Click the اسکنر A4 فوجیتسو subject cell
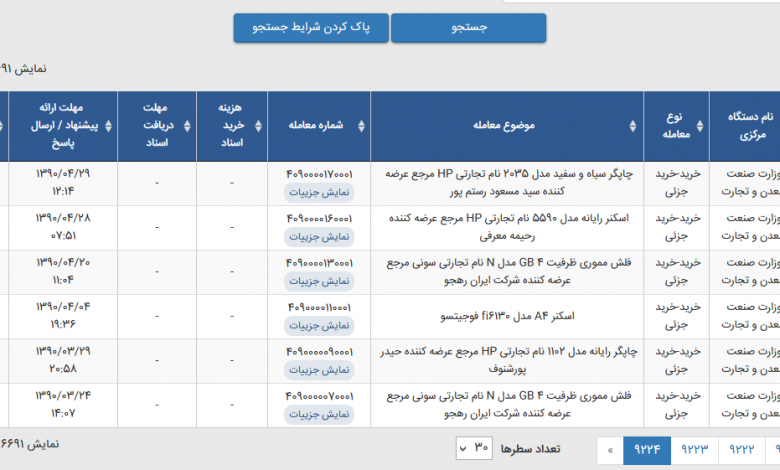Screen dimensions: 780x470 [x=507, y=316]
